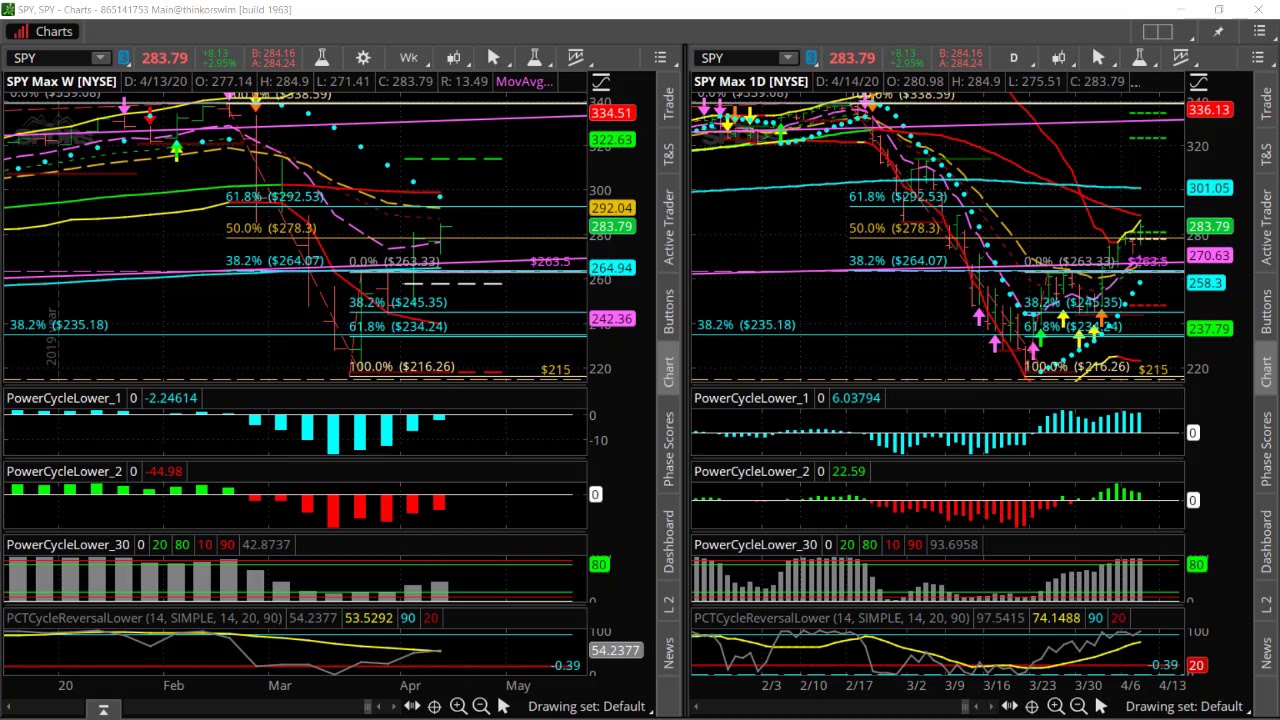Open the Trade side tab of left chart
The width and height of the screenshot is (1280, 720).
click(669, 105)
